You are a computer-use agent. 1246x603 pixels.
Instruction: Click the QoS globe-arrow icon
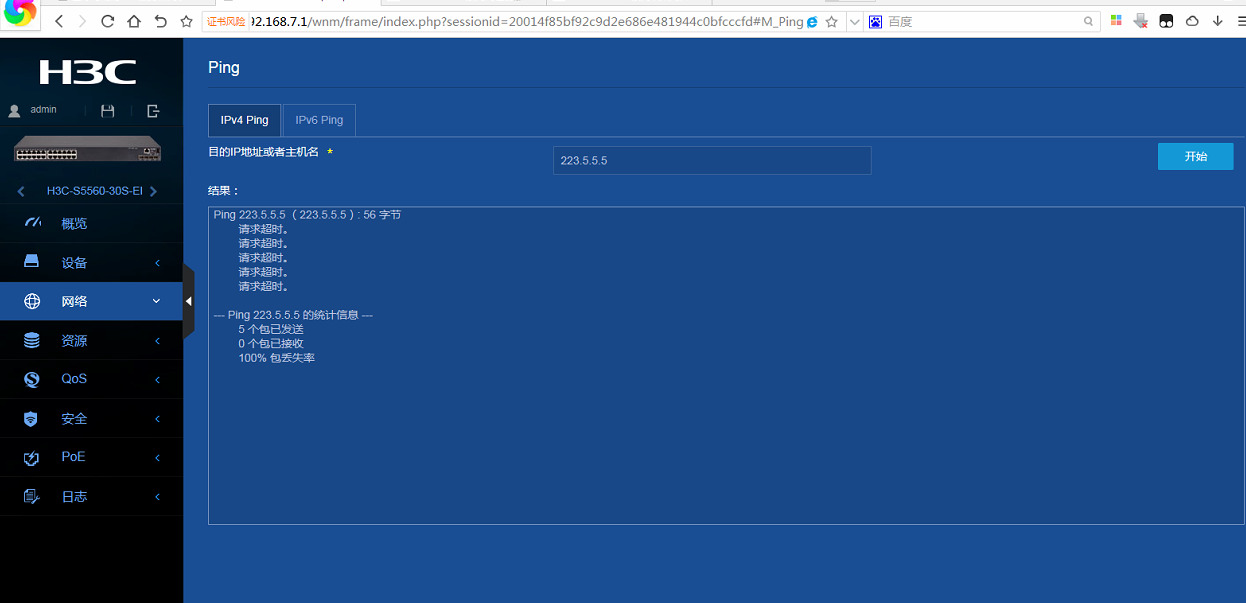(x=32, y=379)
